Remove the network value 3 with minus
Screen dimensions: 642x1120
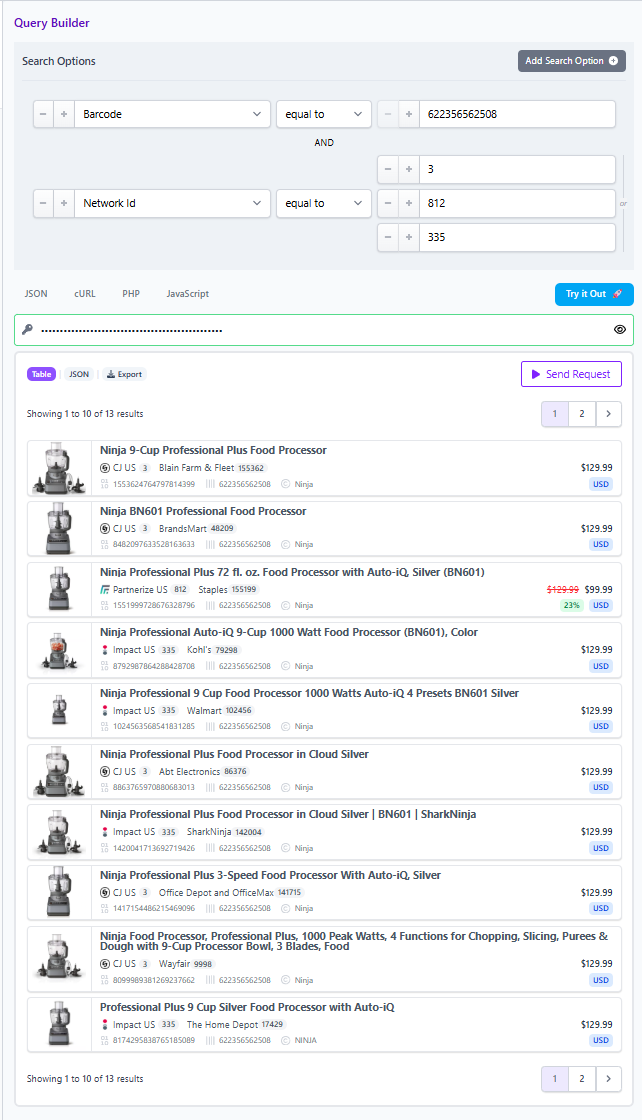click(x=388, y=169)
